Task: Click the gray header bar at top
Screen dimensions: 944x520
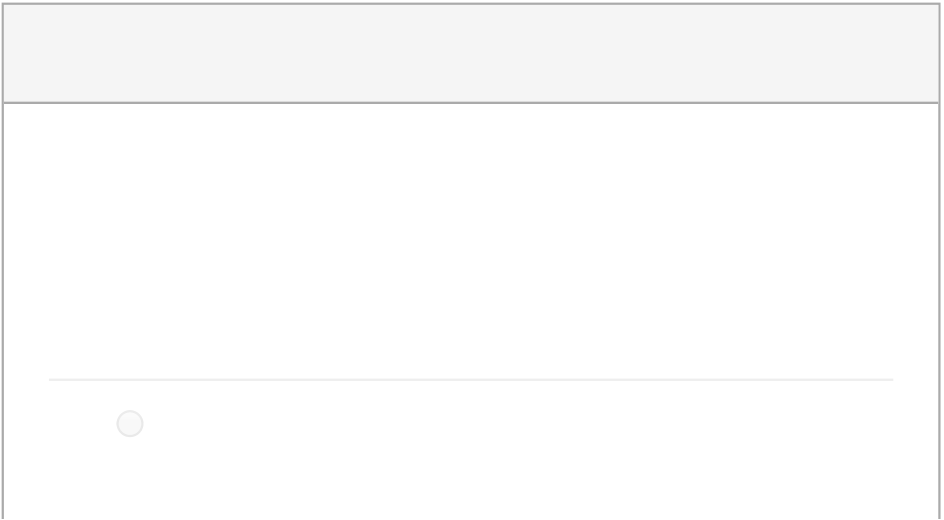Action: pos(471,53)
